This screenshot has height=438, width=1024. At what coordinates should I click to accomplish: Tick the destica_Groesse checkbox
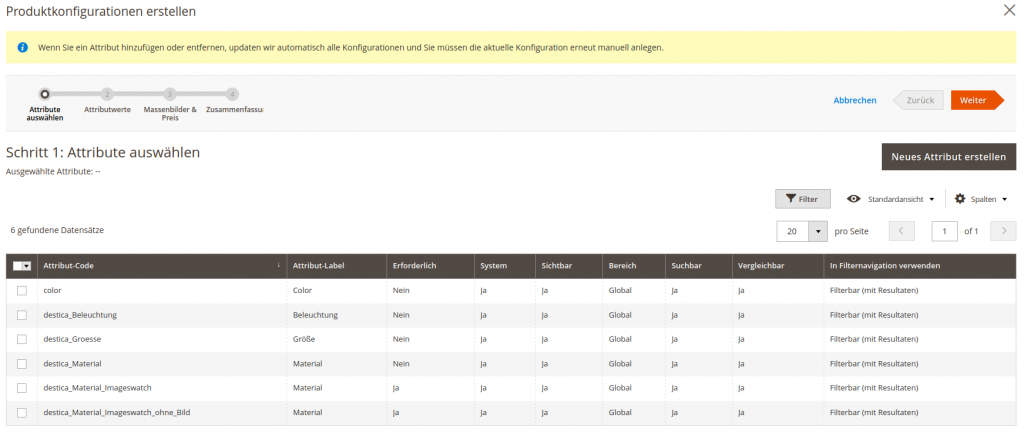tap(22, 339)
